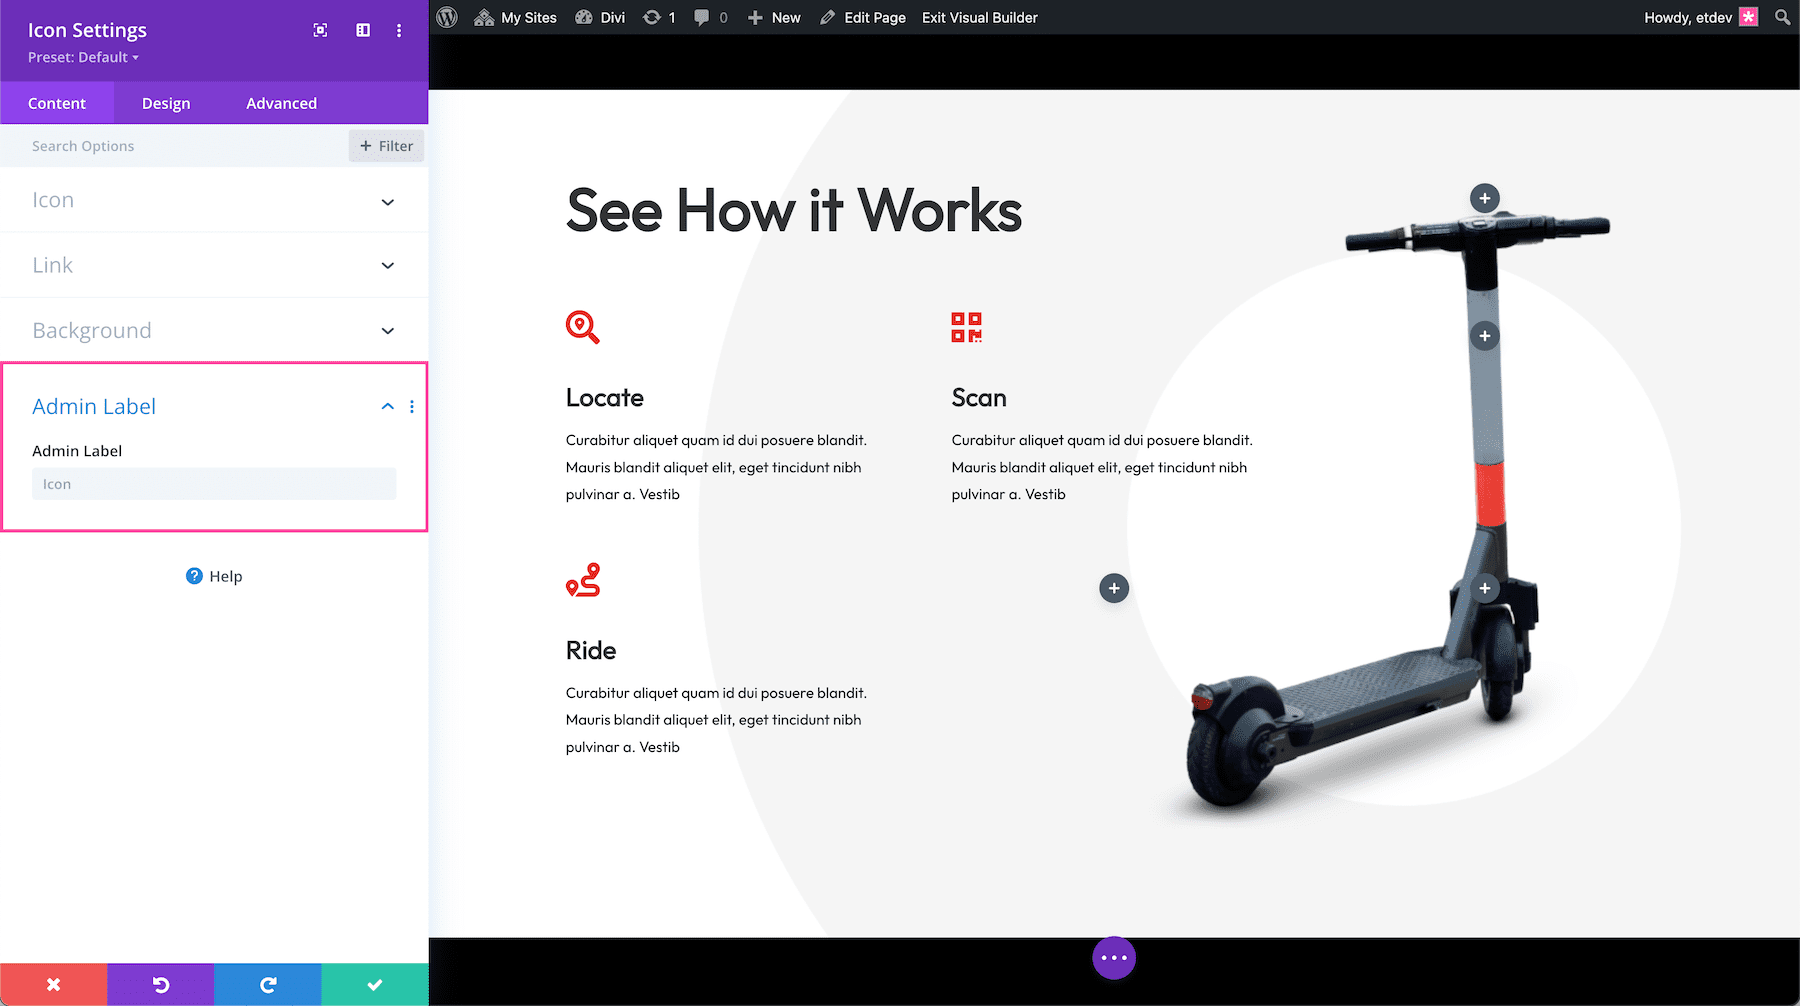Collapse the Admin Label section
Image resolution: width=1800 pixels, height=1006 pixels.
coord(387,406)
